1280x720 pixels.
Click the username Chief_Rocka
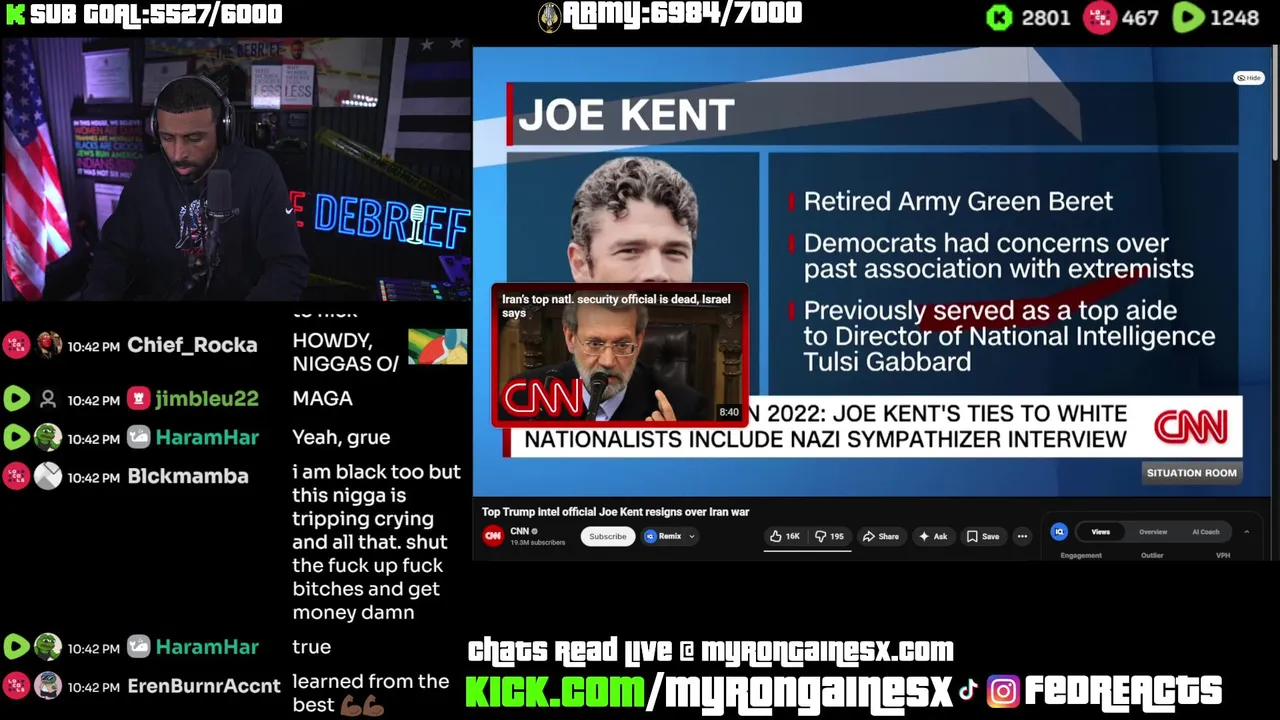coord(192,345)
